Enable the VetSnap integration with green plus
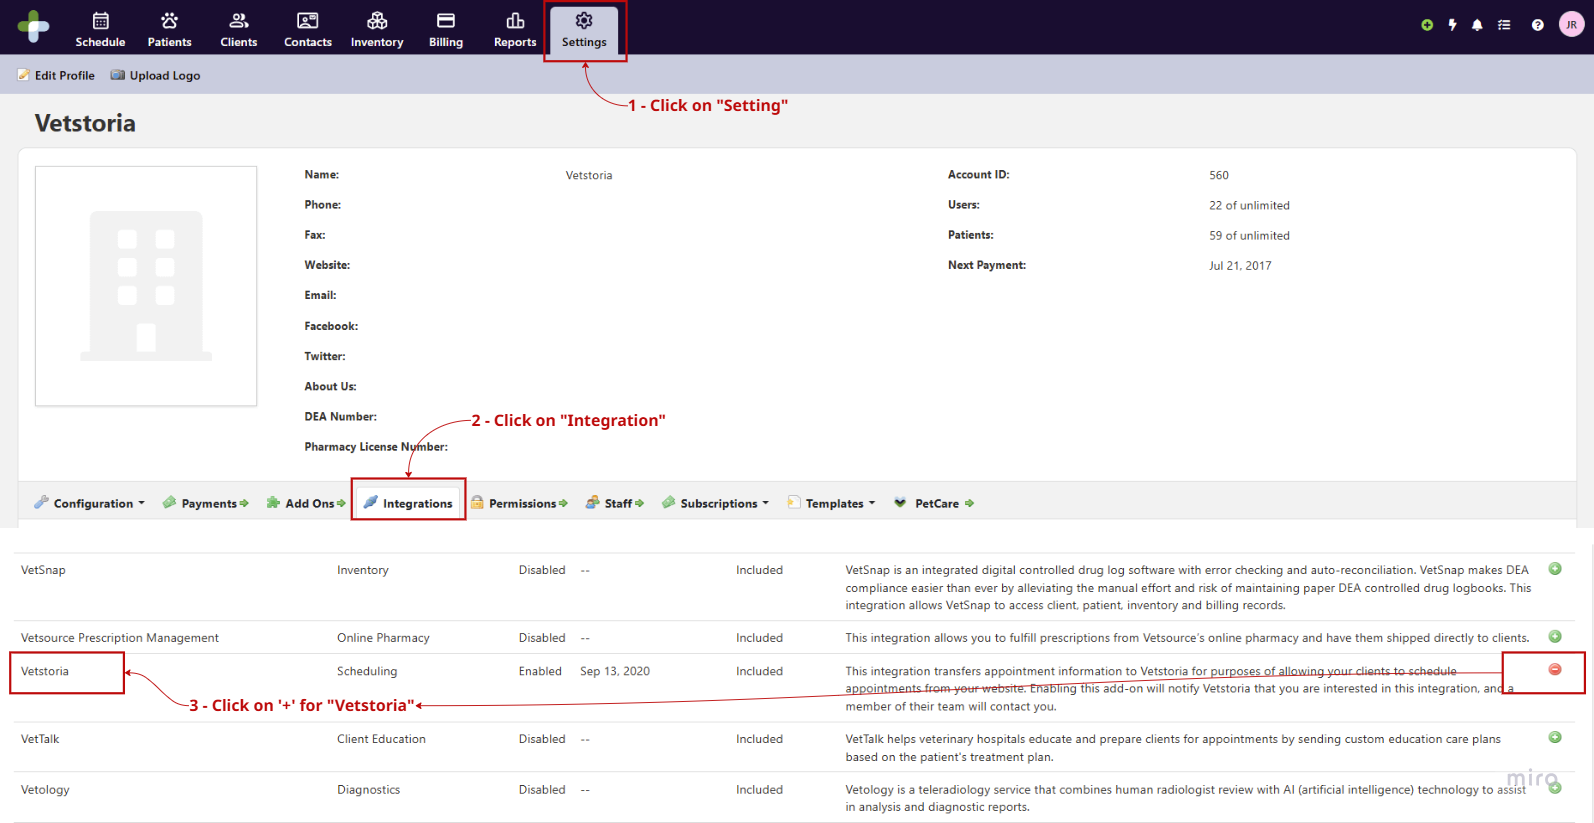The height and width of the screenshot is (823, 1594). click(1555, 569)
